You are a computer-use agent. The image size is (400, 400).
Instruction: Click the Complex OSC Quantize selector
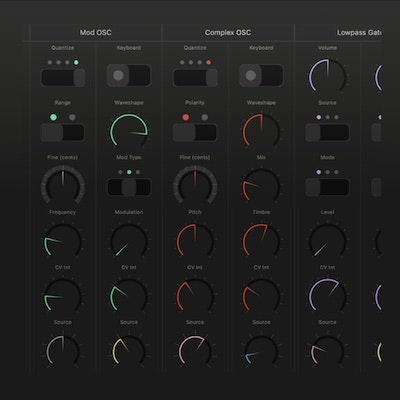tap(195, 77)
